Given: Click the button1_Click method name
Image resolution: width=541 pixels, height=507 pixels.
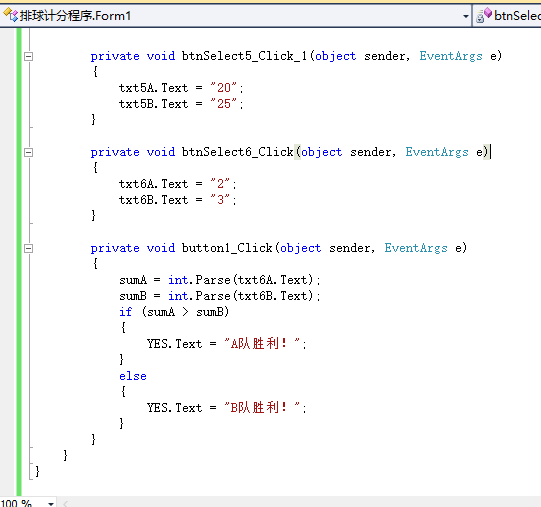Looking at the screenshot, I should [227, 248].
